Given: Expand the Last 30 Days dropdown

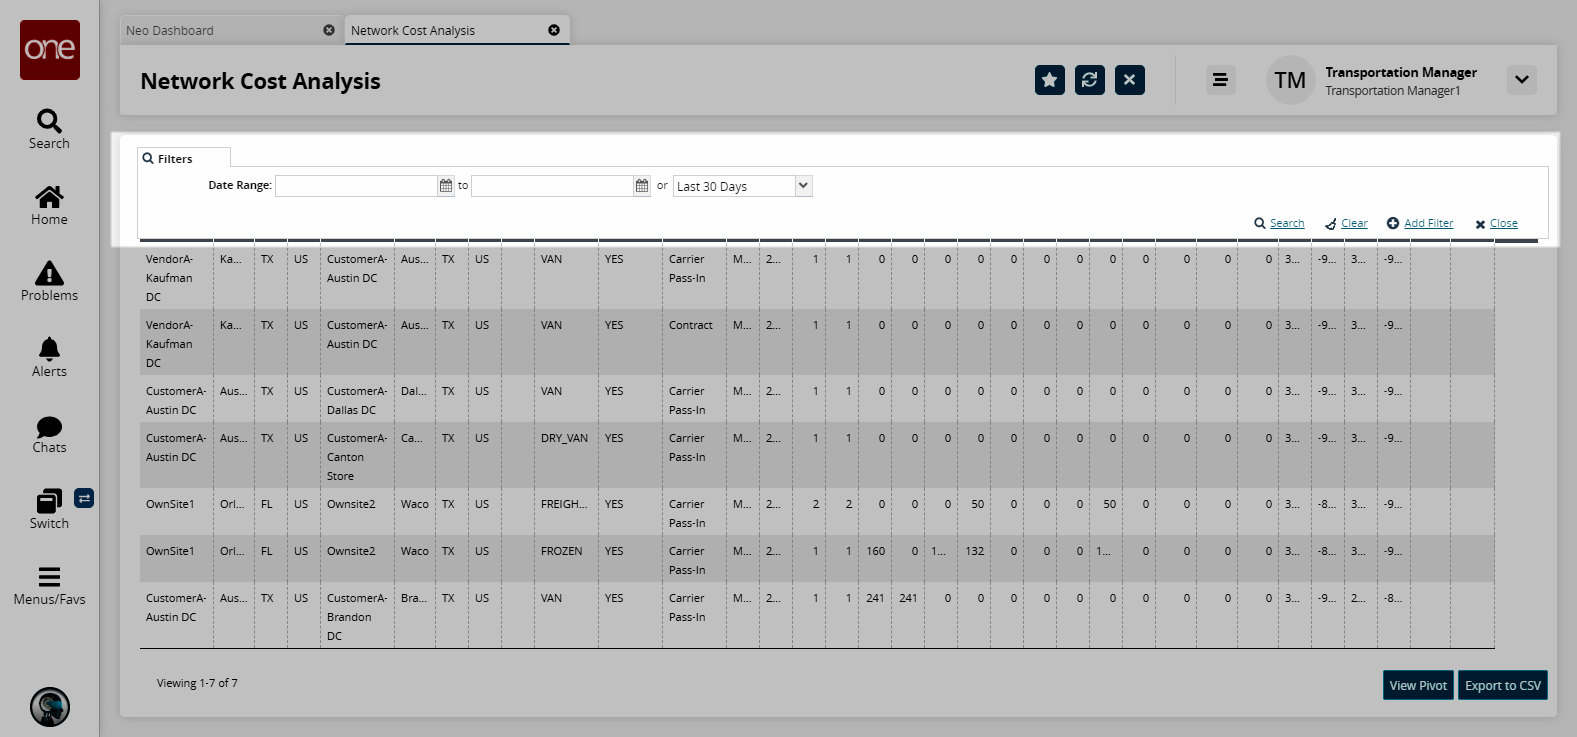Looking at the screenshot, I should (803, 186).
